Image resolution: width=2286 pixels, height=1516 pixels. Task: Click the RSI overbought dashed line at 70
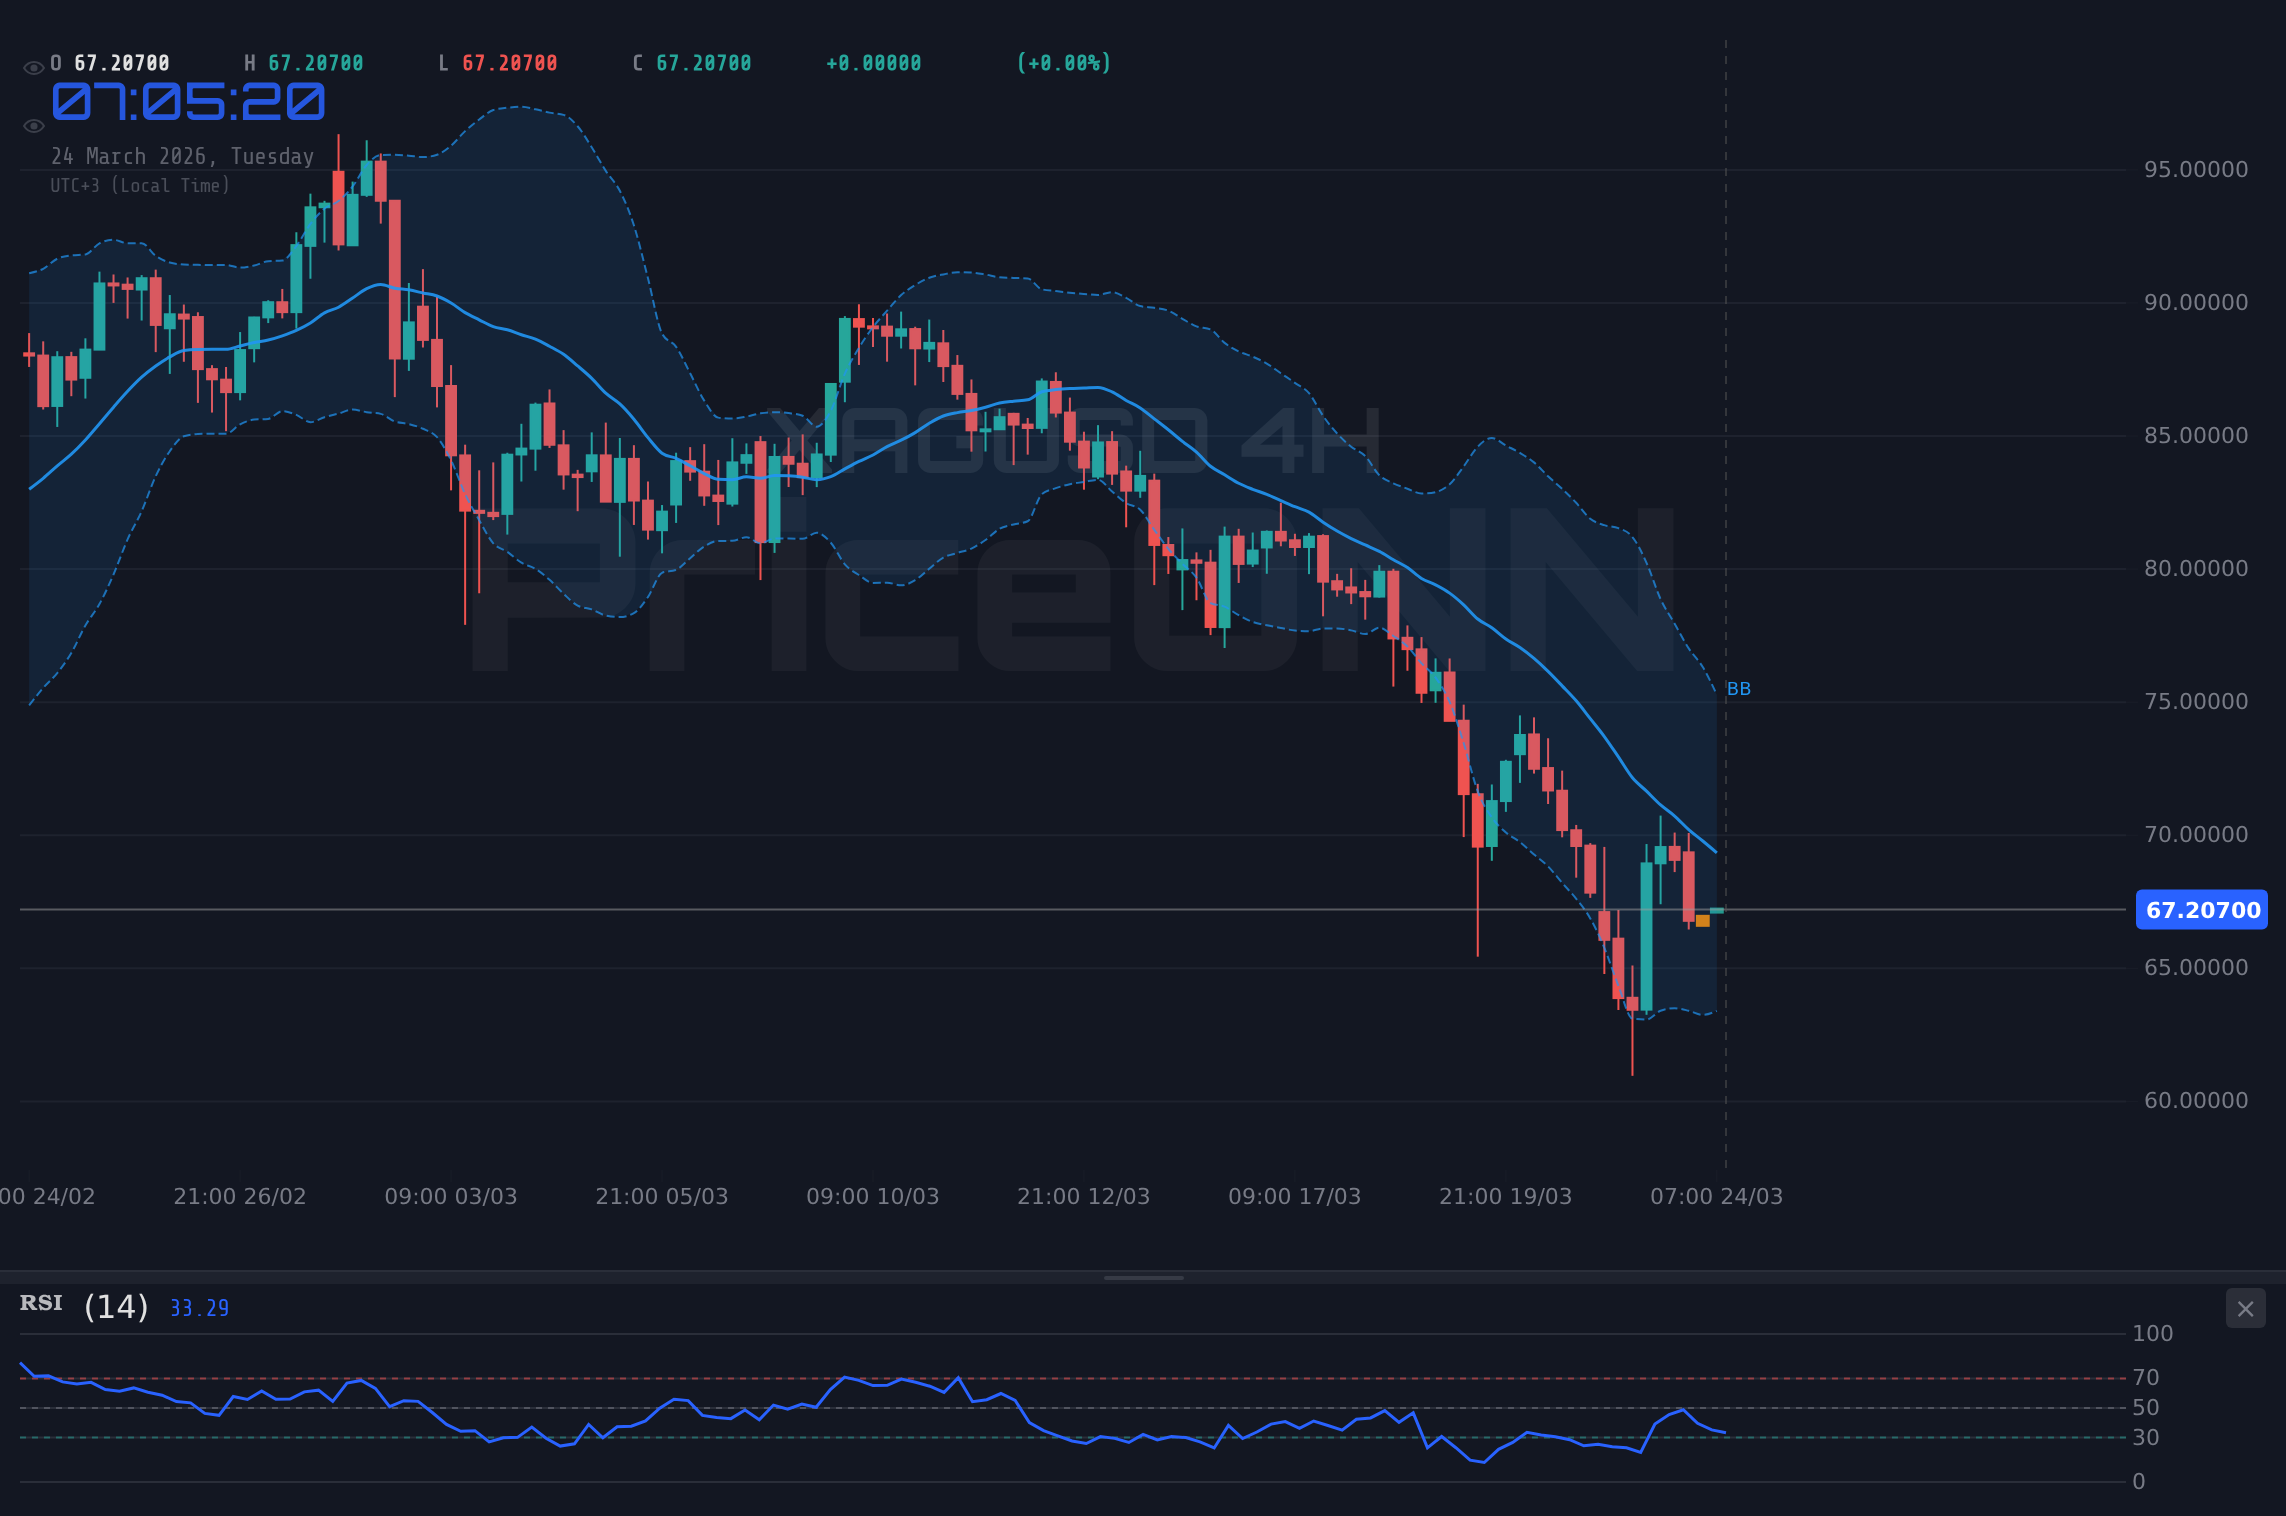1100,1376
